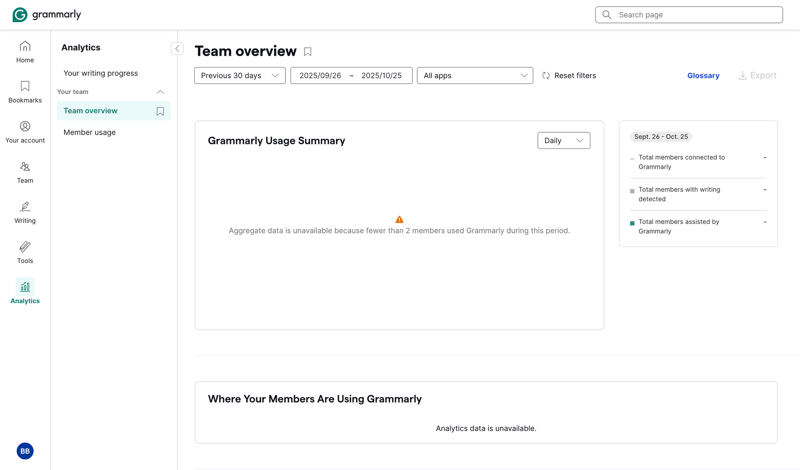Click the Grammarly logo
The height and width of the screenshot is (470, 800).
[46, 15]
